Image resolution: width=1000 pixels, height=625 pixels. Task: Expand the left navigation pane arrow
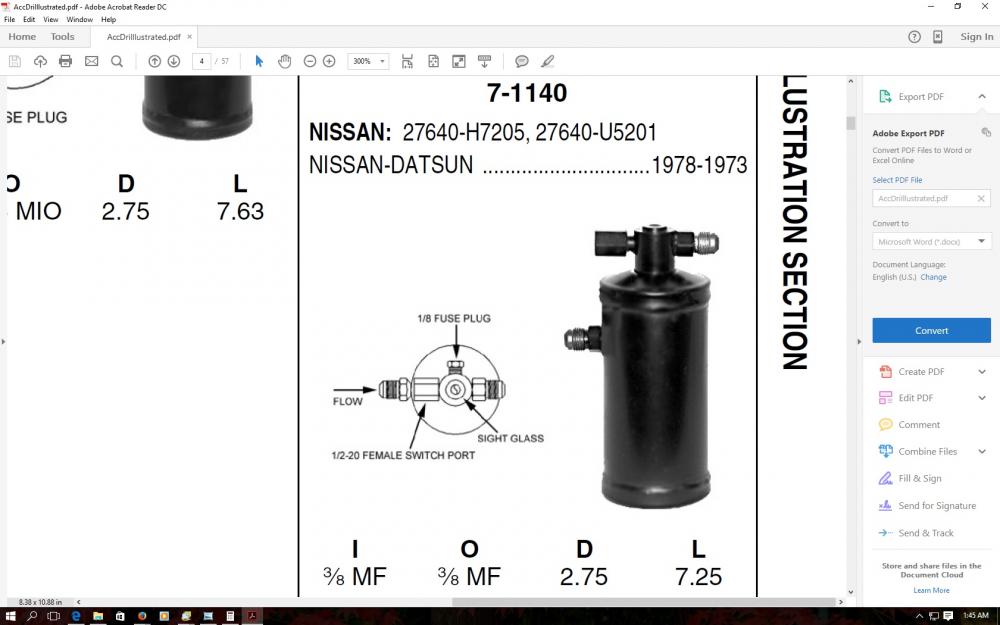[x=3, y=341]
